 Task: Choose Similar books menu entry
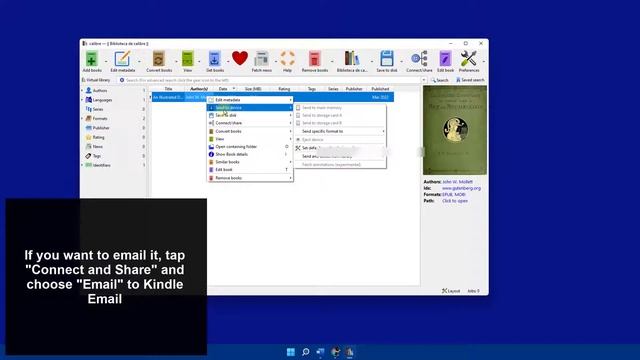tap(250, 162)
